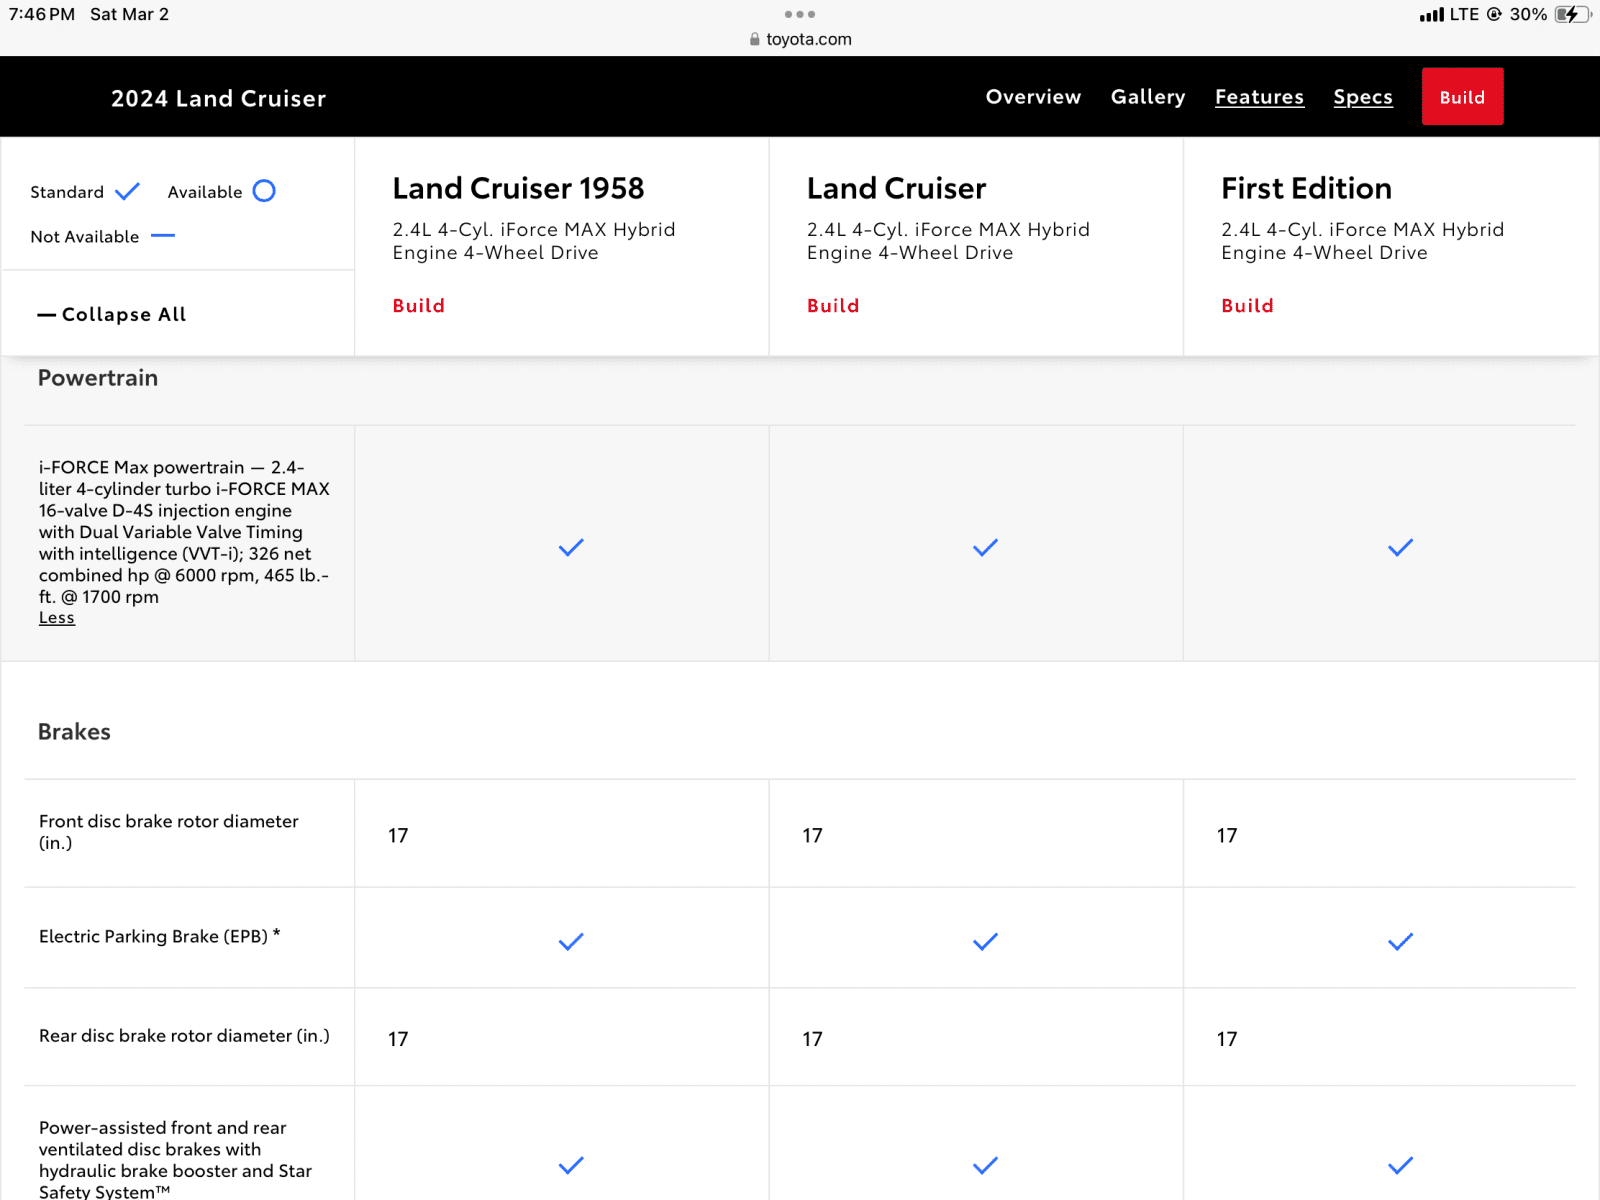1600x1200 pixels.
Task: Click the power-assisted brakes checkmark for Land Cruiser 1958
Action: point(571,1165)
